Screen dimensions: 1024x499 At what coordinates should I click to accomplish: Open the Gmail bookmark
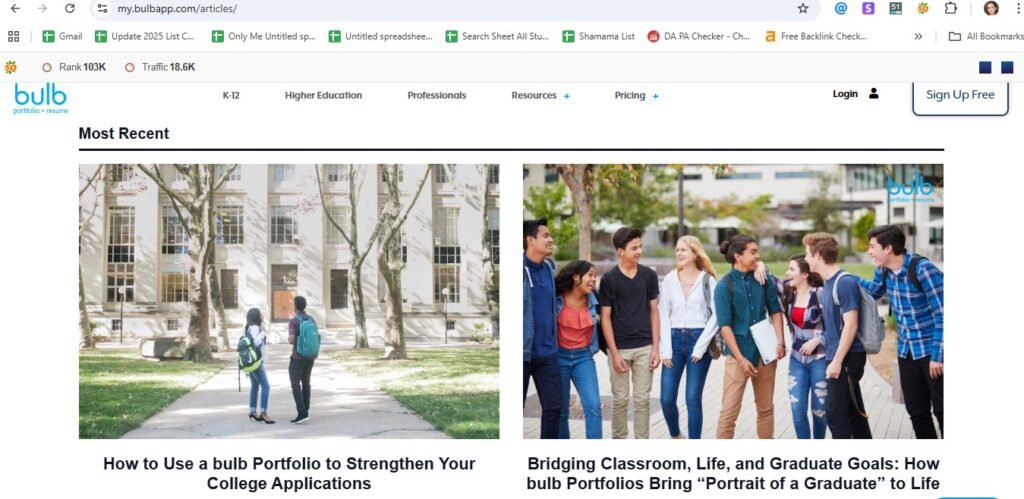pos(63,37)
